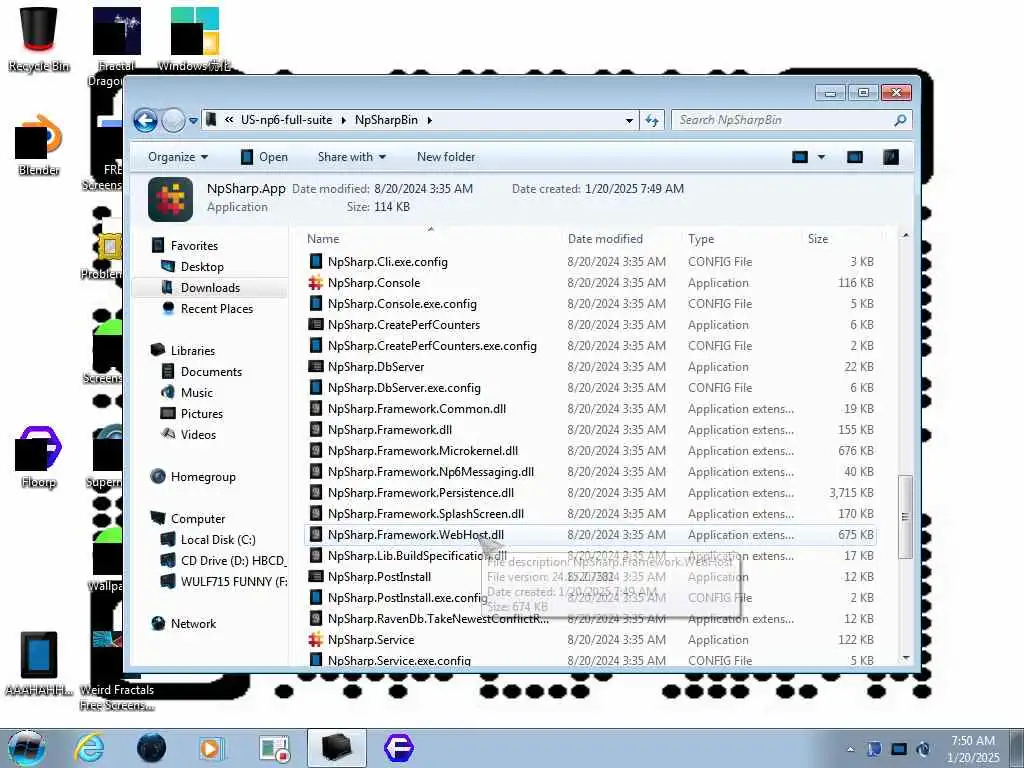Click US-np6-full-suite in the address path

[287, 120]
